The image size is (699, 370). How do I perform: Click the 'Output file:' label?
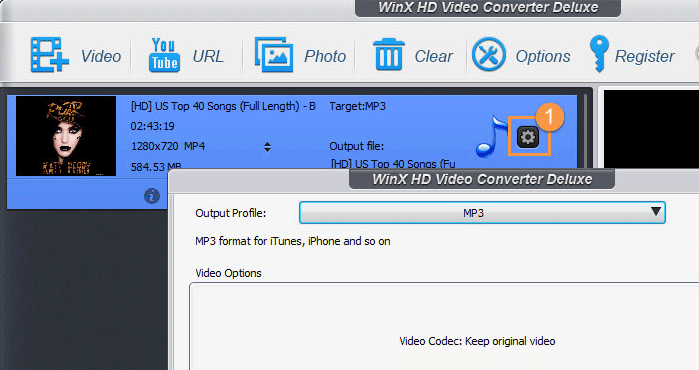pos(356,146)
